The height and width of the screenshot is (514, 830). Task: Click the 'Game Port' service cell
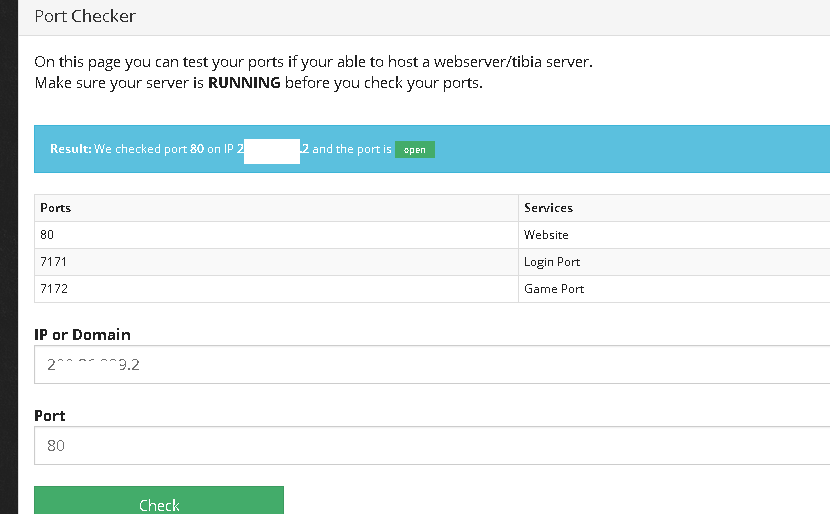coord(674,289)
